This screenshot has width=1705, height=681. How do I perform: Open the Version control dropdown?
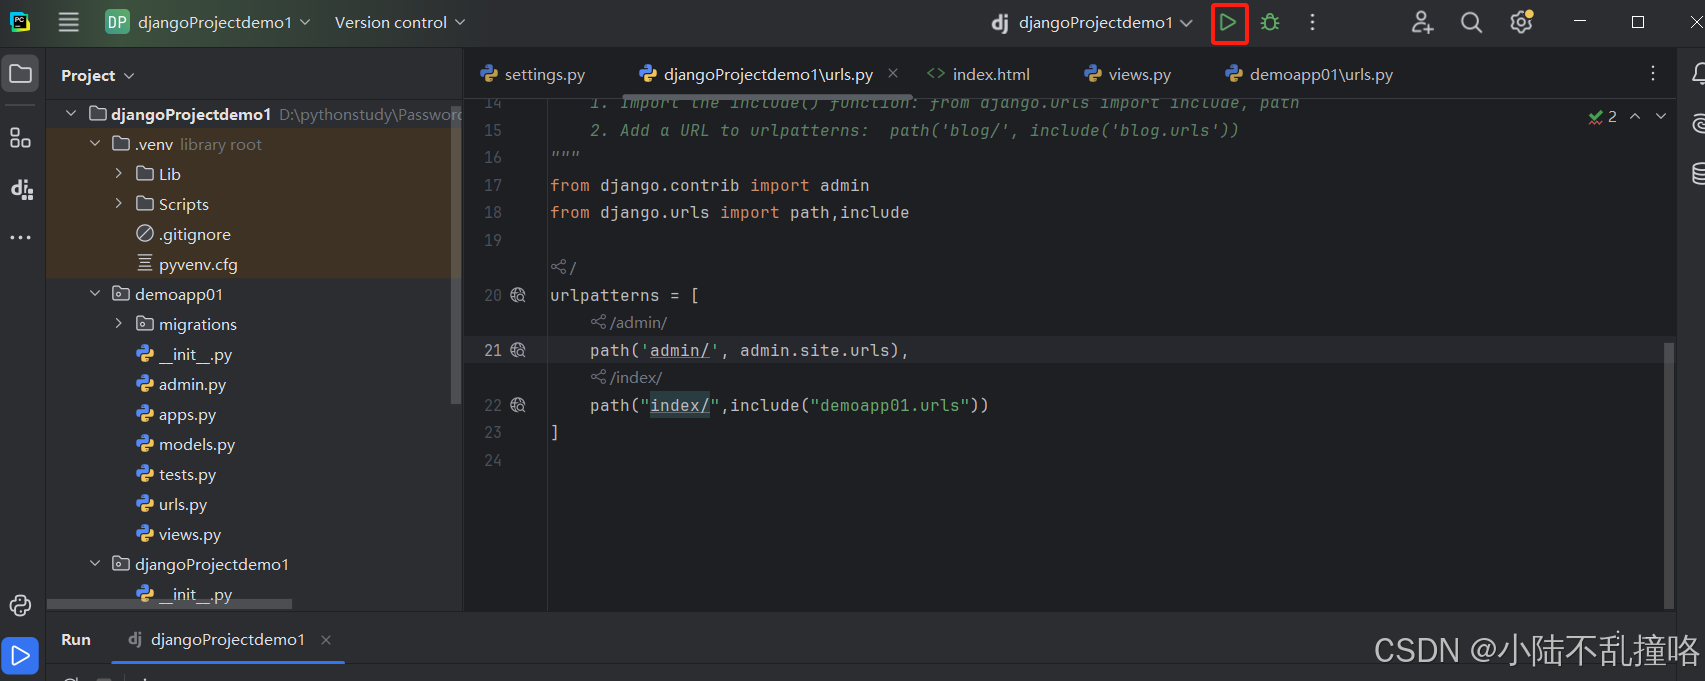(x=400, y=22)
